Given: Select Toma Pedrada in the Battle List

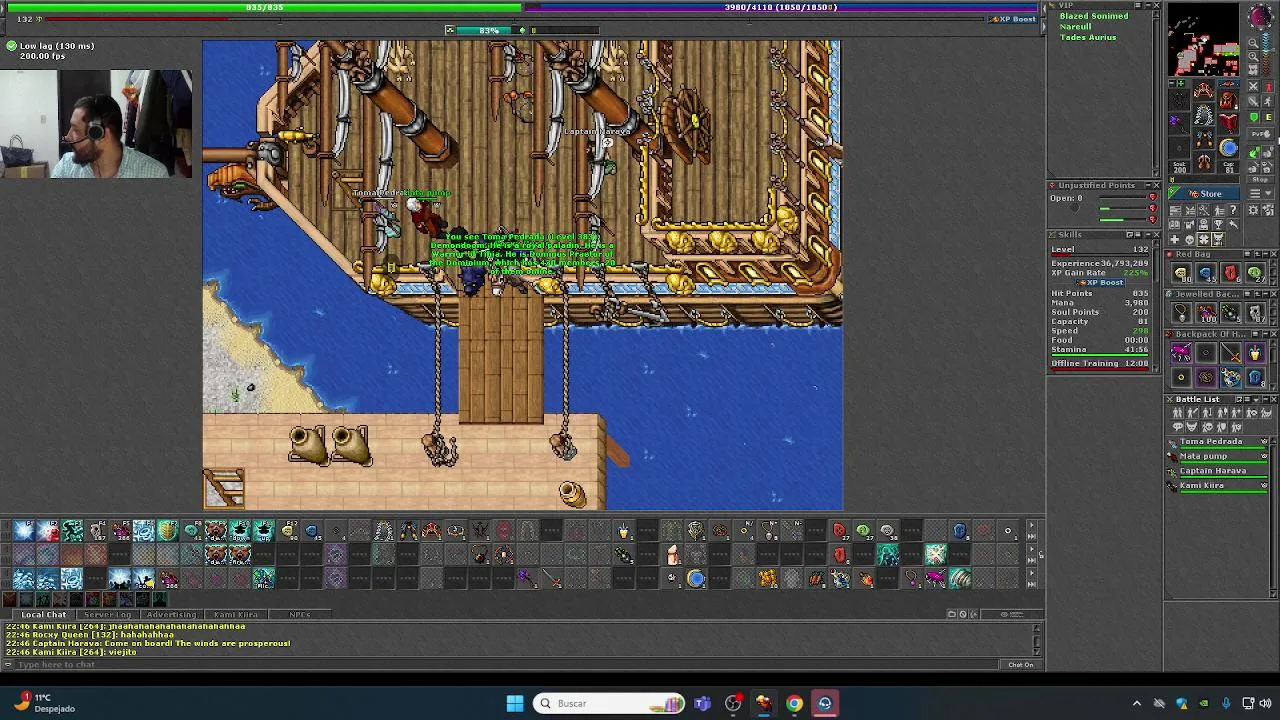Looking at the screenshot, I should click(x=1218, y=441).
